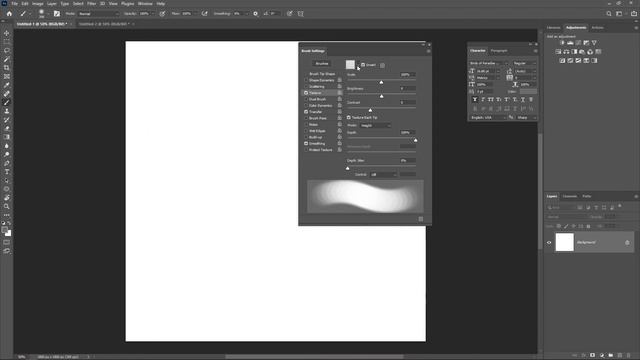Select the Horizontal Type tool

click(x=7, y=172)
